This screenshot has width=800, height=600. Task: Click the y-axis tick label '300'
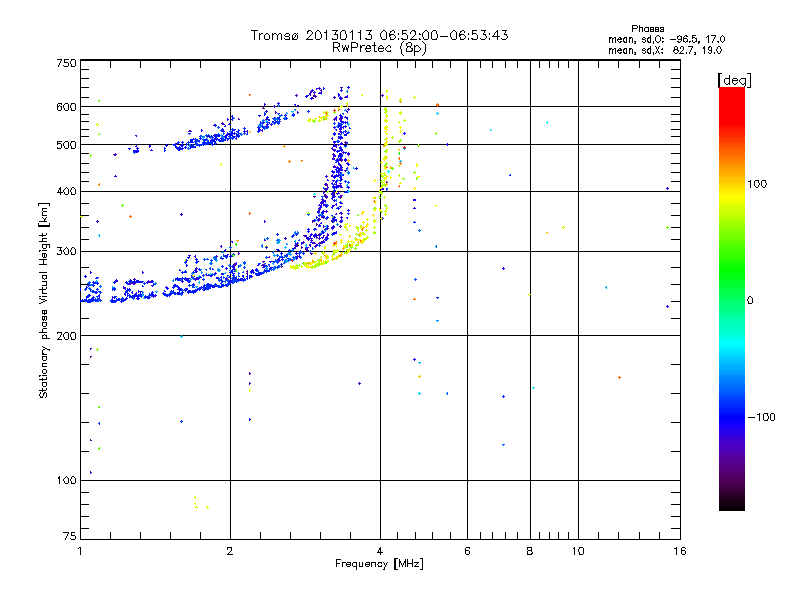[66, 252]
